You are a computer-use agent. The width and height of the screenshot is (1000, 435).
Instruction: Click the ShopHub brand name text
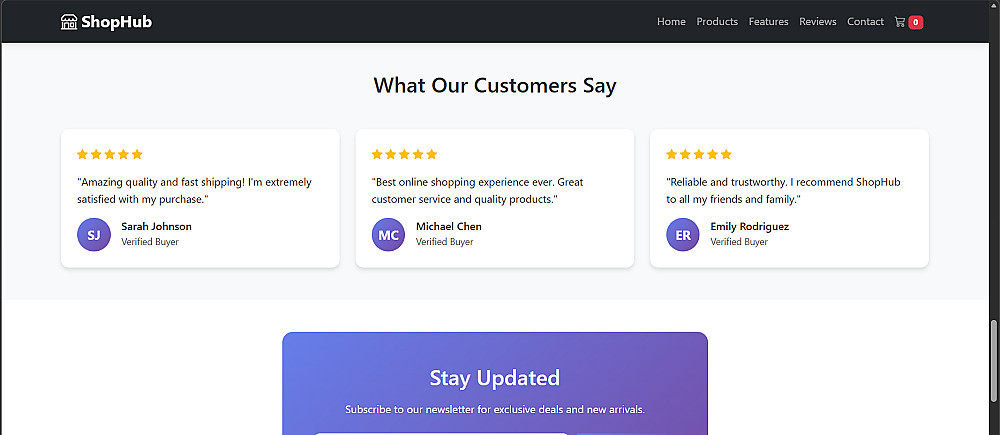(x=117, y=22)
